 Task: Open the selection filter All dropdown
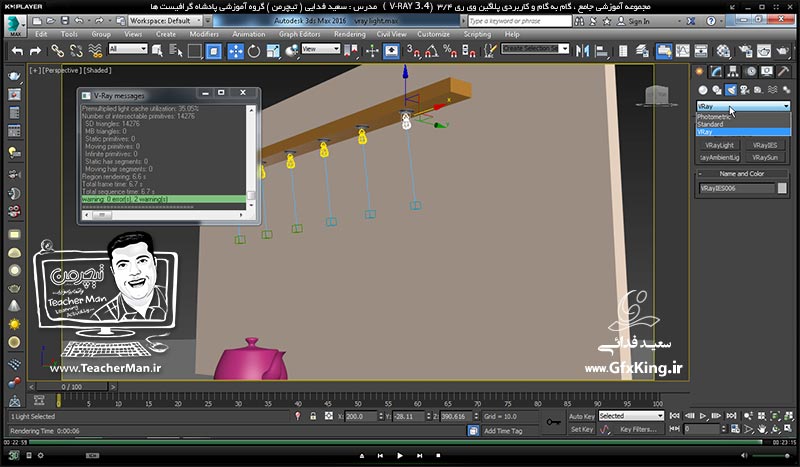128,49
